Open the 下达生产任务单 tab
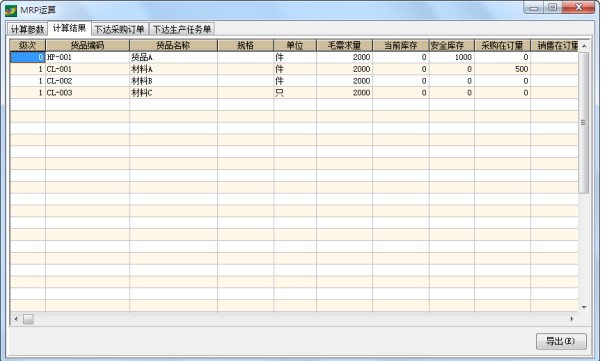This screenshot has width=601, height=361. pyautogui.click(x=182, y=29)
